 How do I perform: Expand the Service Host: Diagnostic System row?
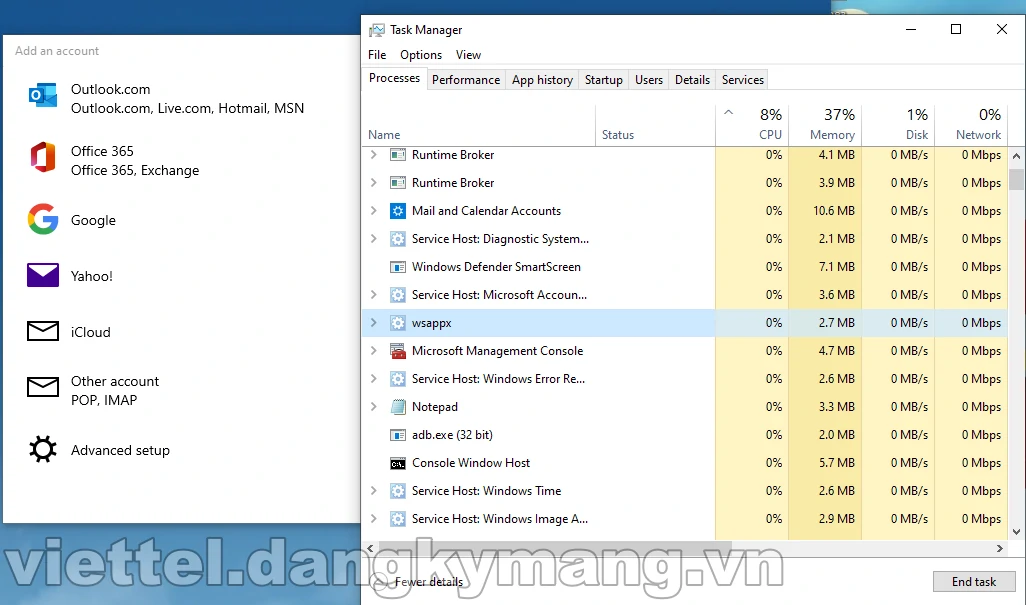pyautogui.click(x=374, y=239)
